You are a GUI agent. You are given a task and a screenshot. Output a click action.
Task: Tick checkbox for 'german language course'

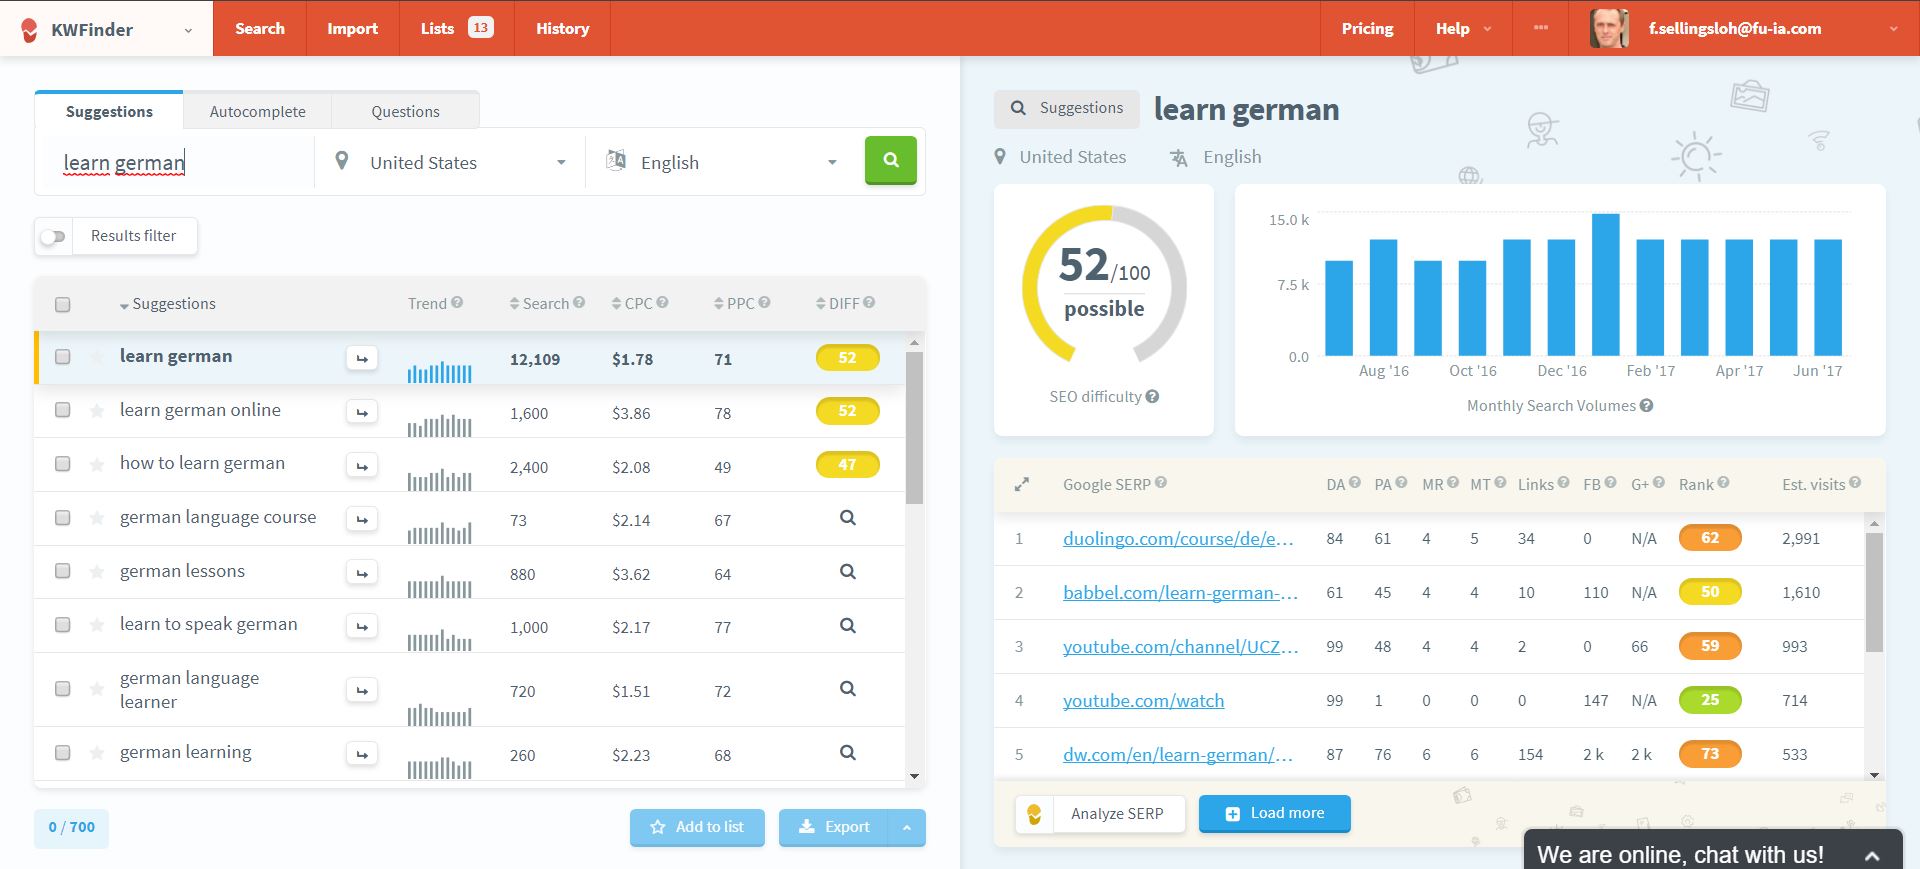[62, 518]
